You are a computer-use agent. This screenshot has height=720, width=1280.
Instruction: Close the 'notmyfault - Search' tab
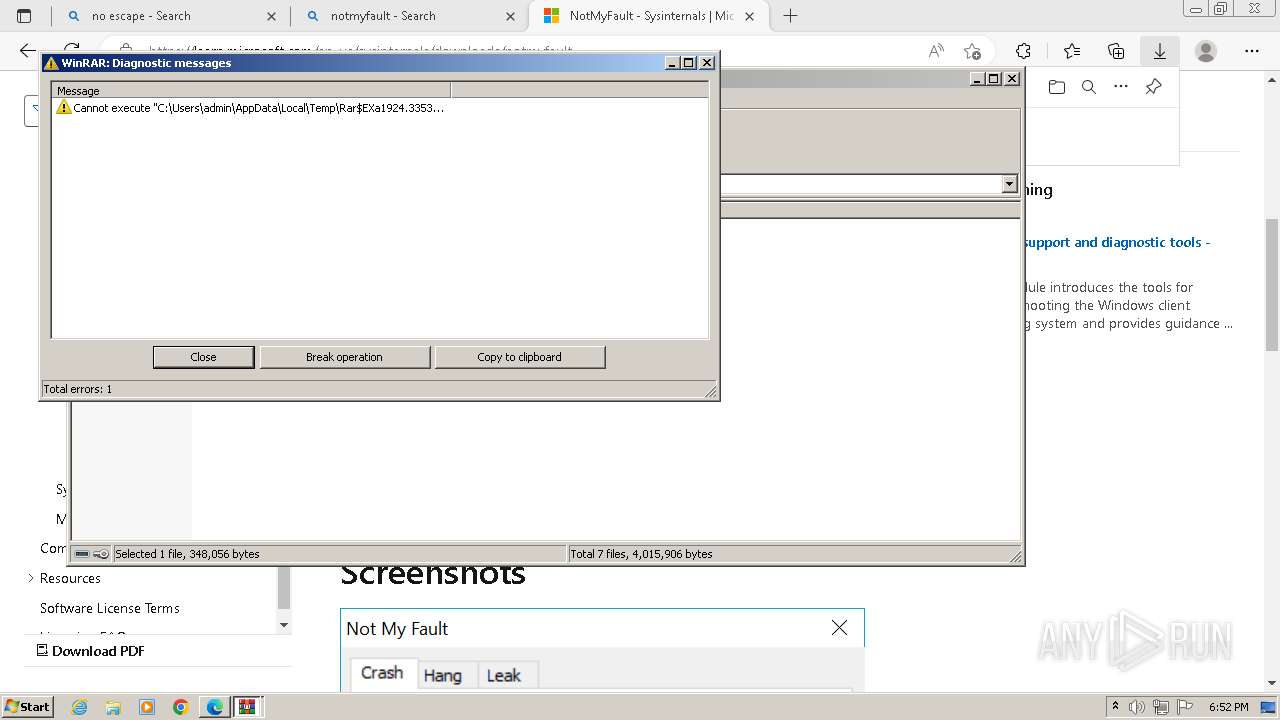511,16
